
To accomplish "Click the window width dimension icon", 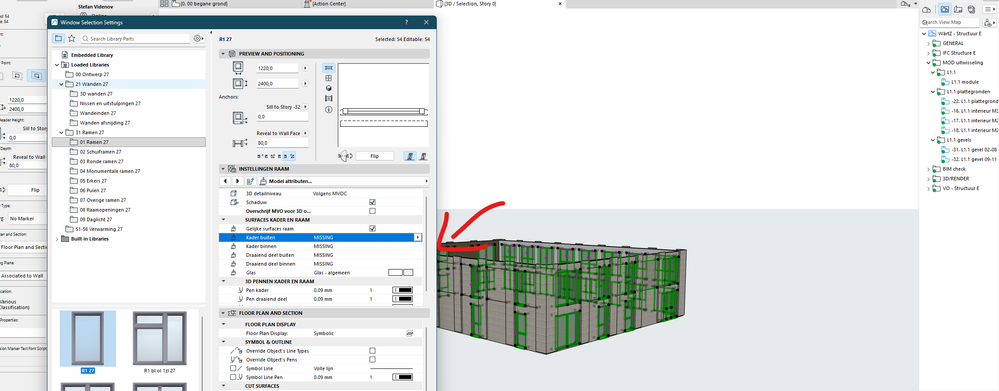I will tap(238, 68).
